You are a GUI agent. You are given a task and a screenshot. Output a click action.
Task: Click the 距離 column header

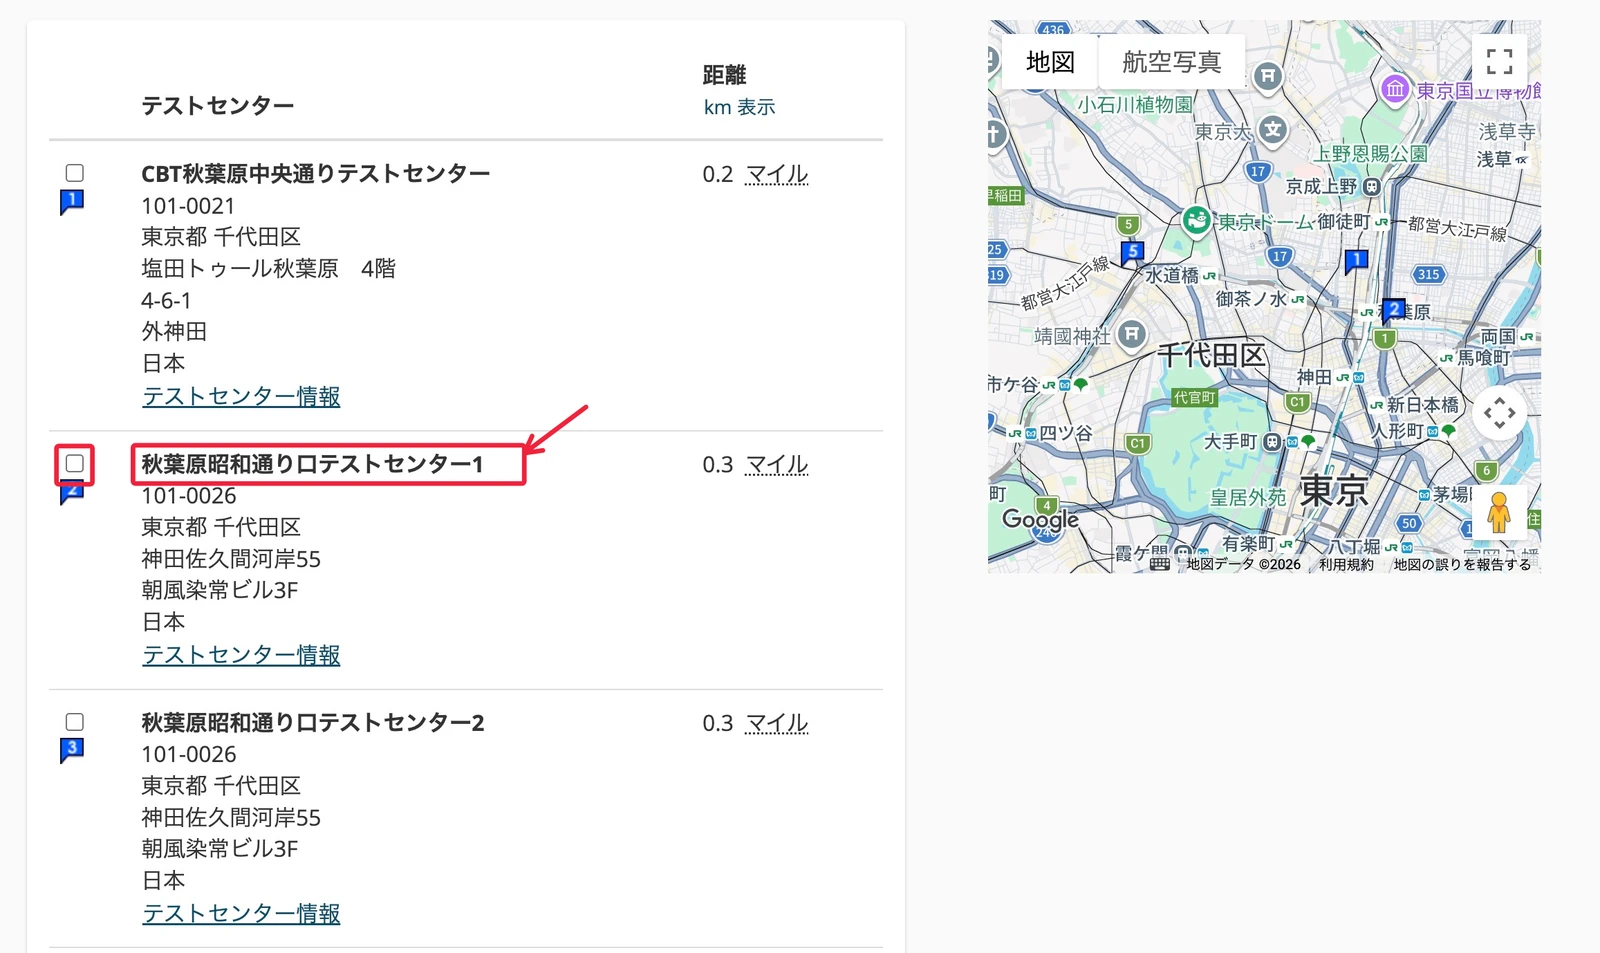725,75
